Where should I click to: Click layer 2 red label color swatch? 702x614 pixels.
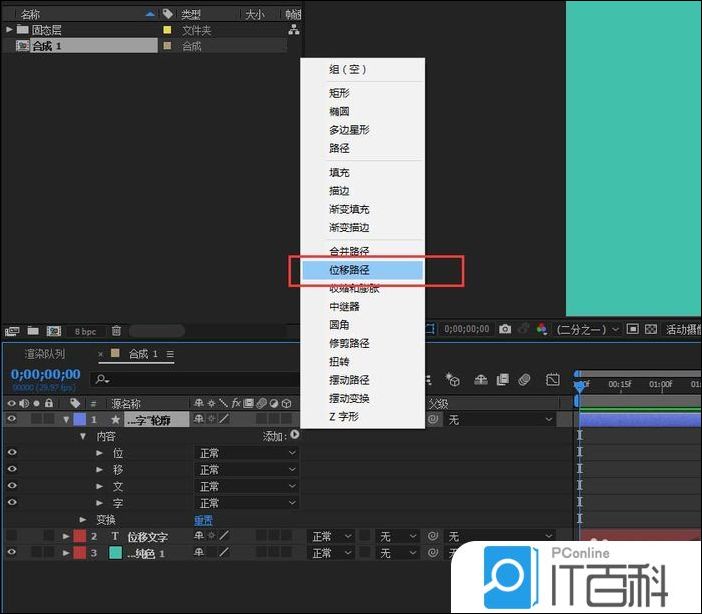coord(80,536)
